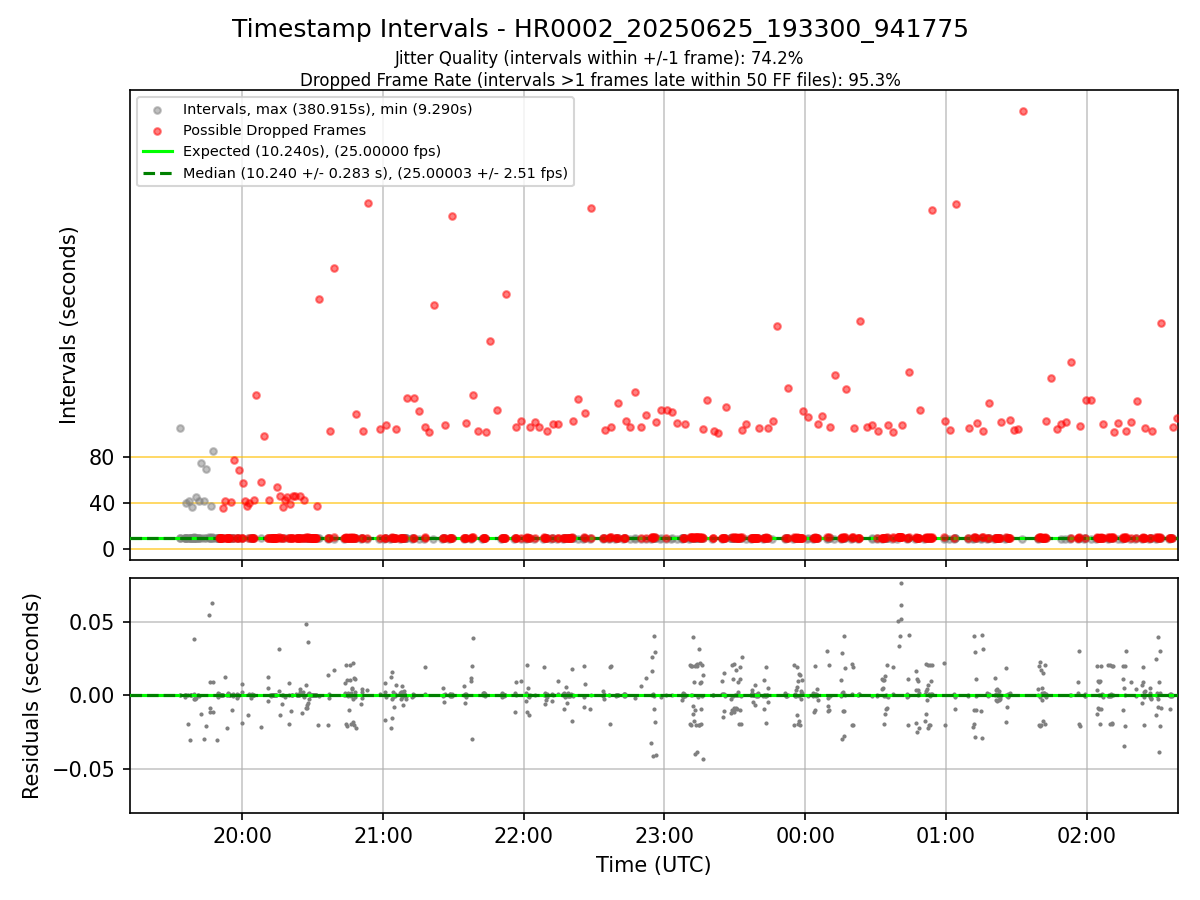Select the Dropped Frame Rate 95.3% subtitle

pyautogui.click(x=600, y=80)
